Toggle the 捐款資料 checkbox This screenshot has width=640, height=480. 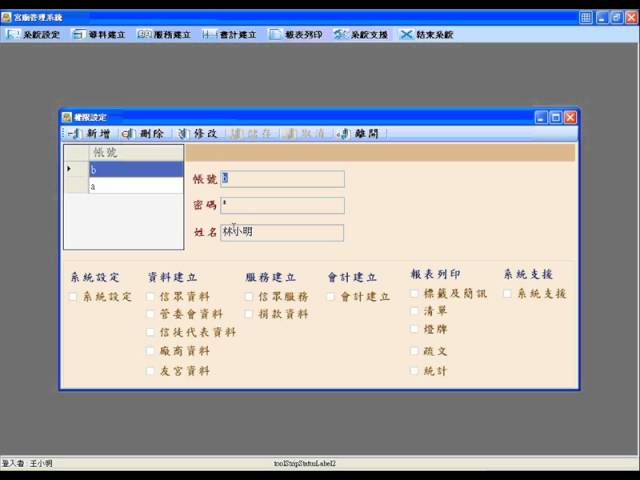pyautogui.click(x=249, y=314)
